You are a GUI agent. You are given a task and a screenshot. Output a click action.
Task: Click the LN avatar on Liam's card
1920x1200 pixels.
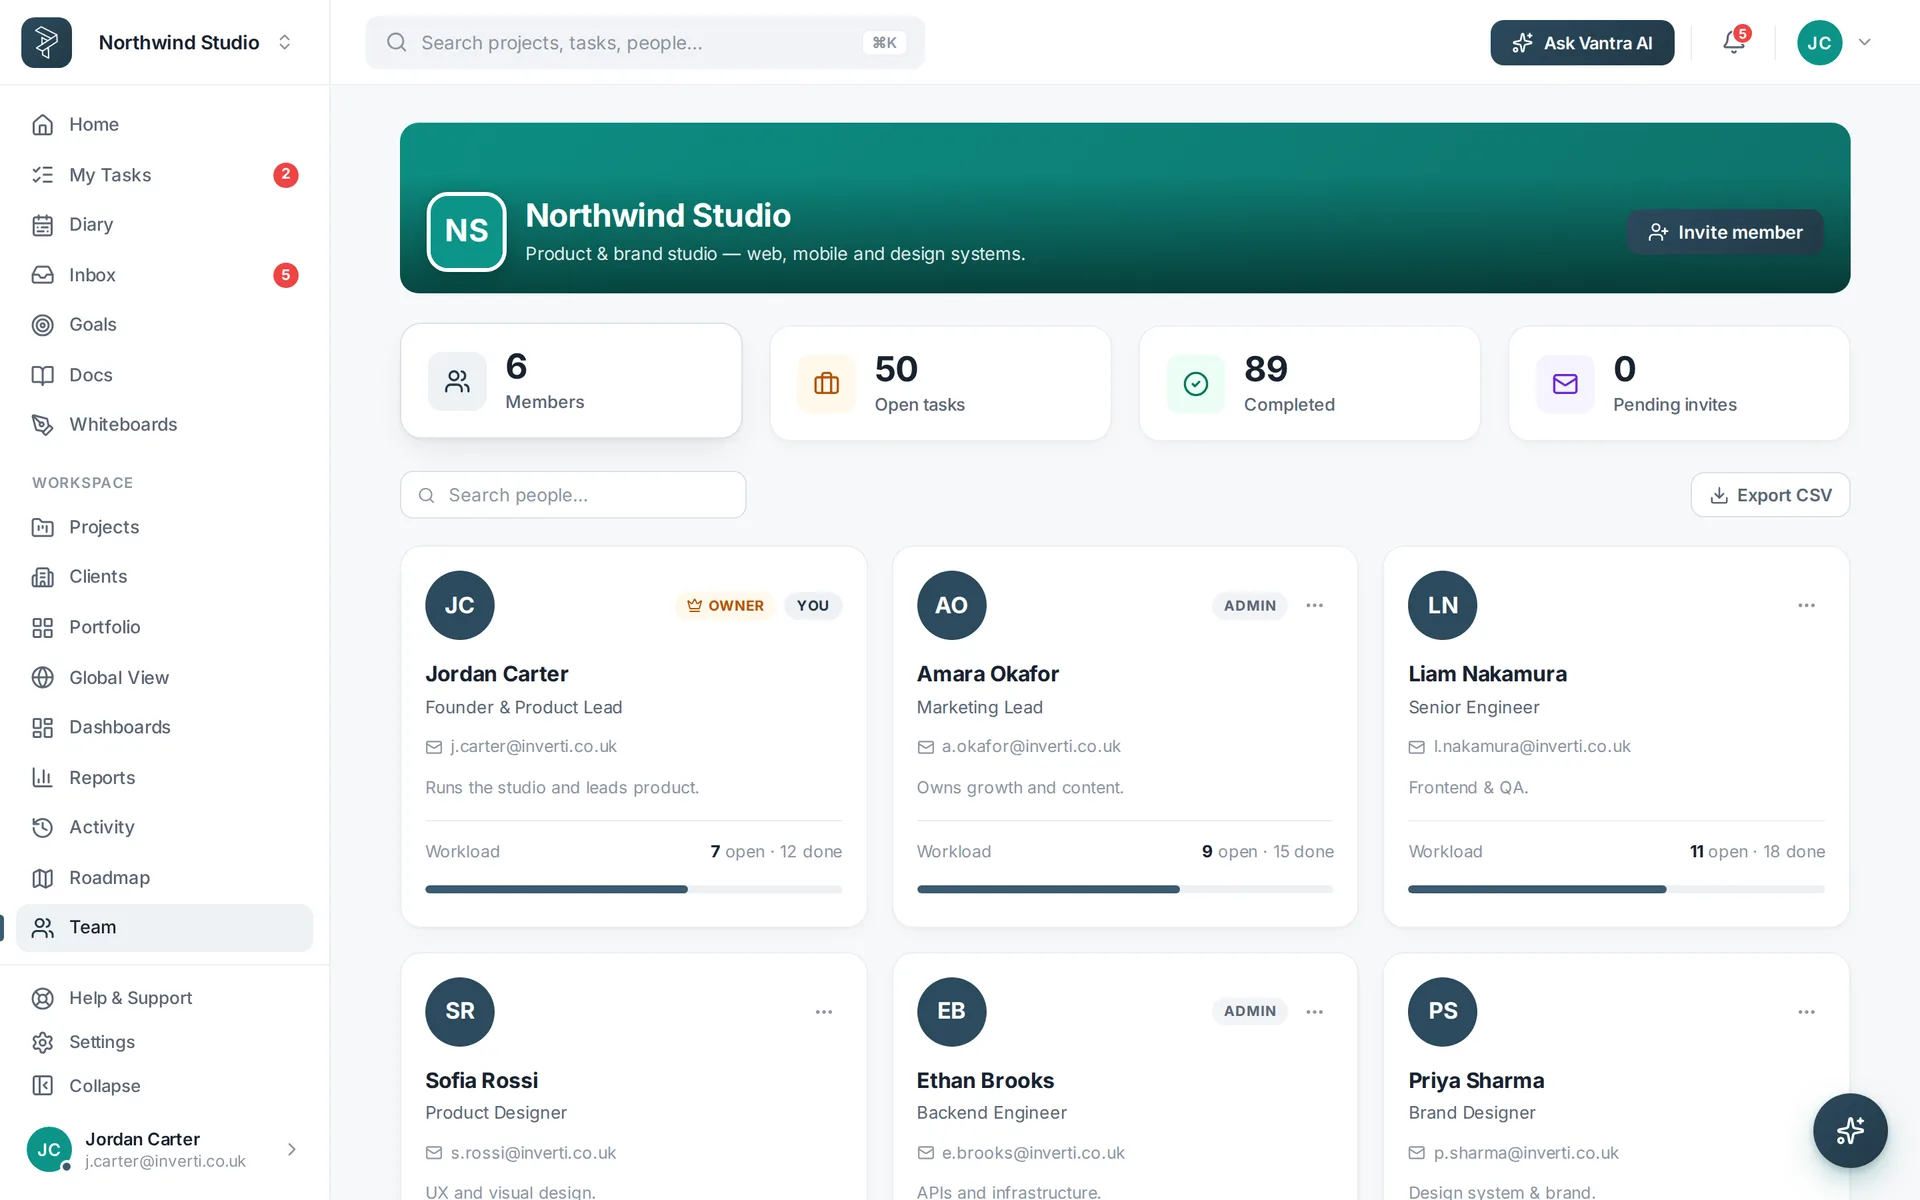[x=1442, y=605]
